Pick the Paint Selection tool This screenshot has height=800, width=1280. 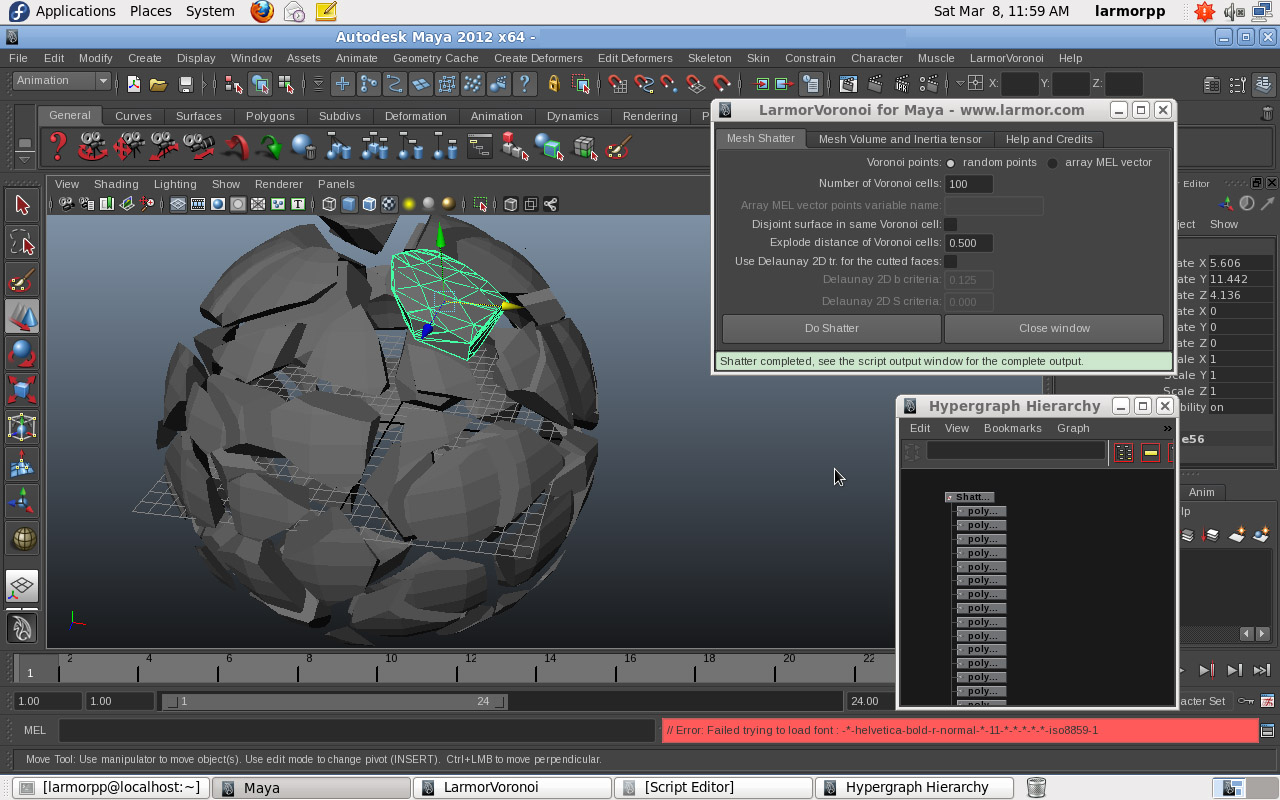[x=22, y=279]
